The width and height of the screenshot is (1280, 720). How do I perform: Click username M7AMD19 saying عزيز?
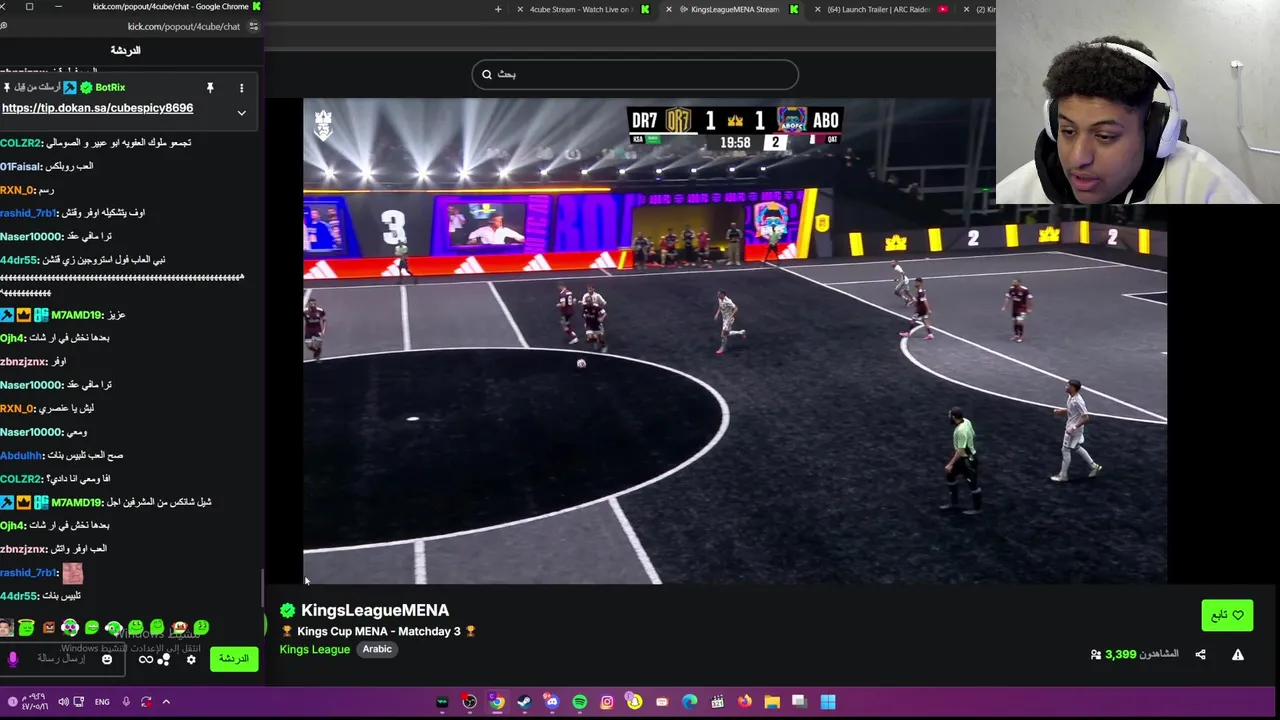point(77,315)
